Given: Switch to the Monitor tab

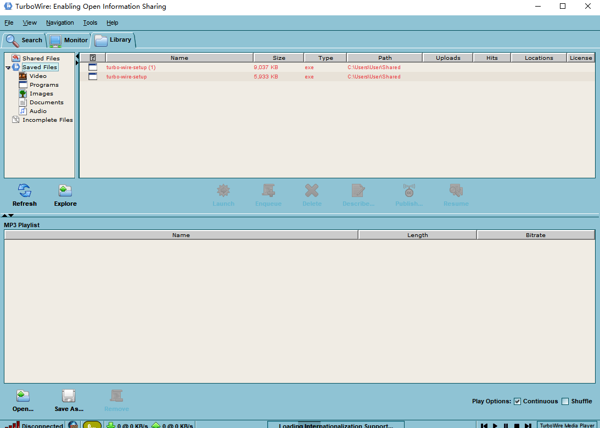Looking at the screenshot, I should (x=68, y=40).
